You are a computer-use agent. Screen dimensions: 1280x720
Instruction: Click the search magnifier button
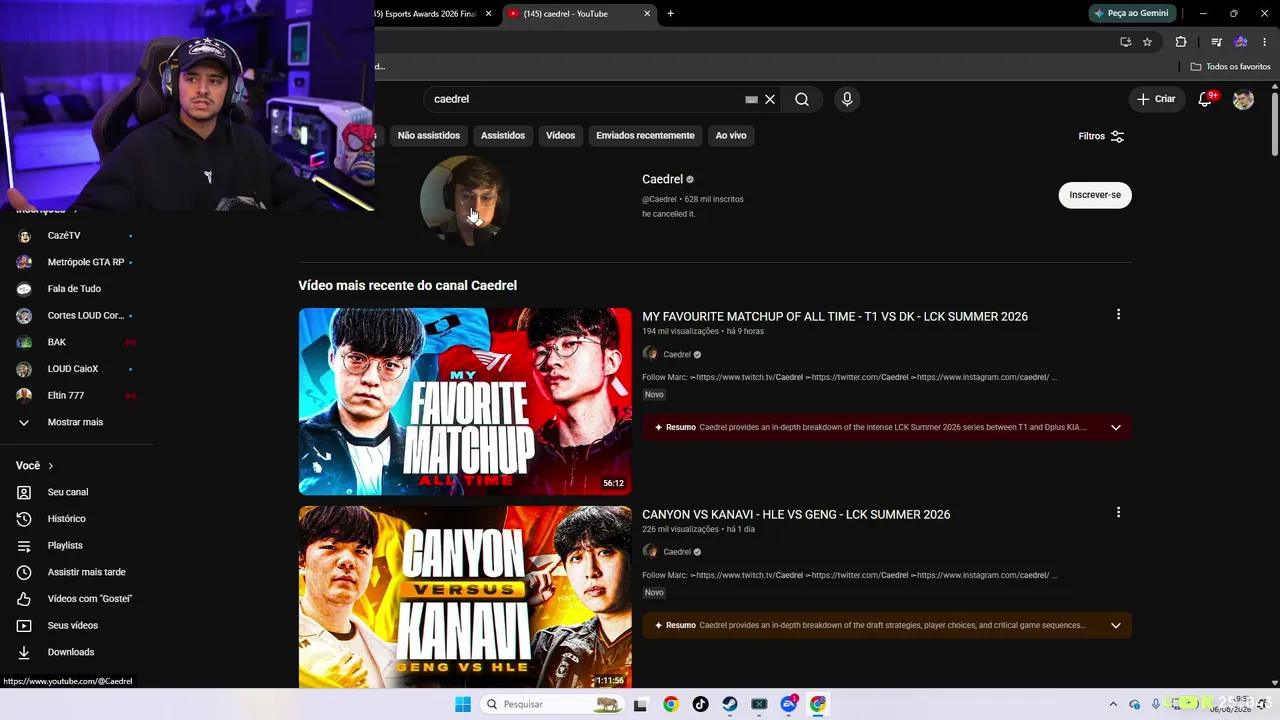[802, 99]
